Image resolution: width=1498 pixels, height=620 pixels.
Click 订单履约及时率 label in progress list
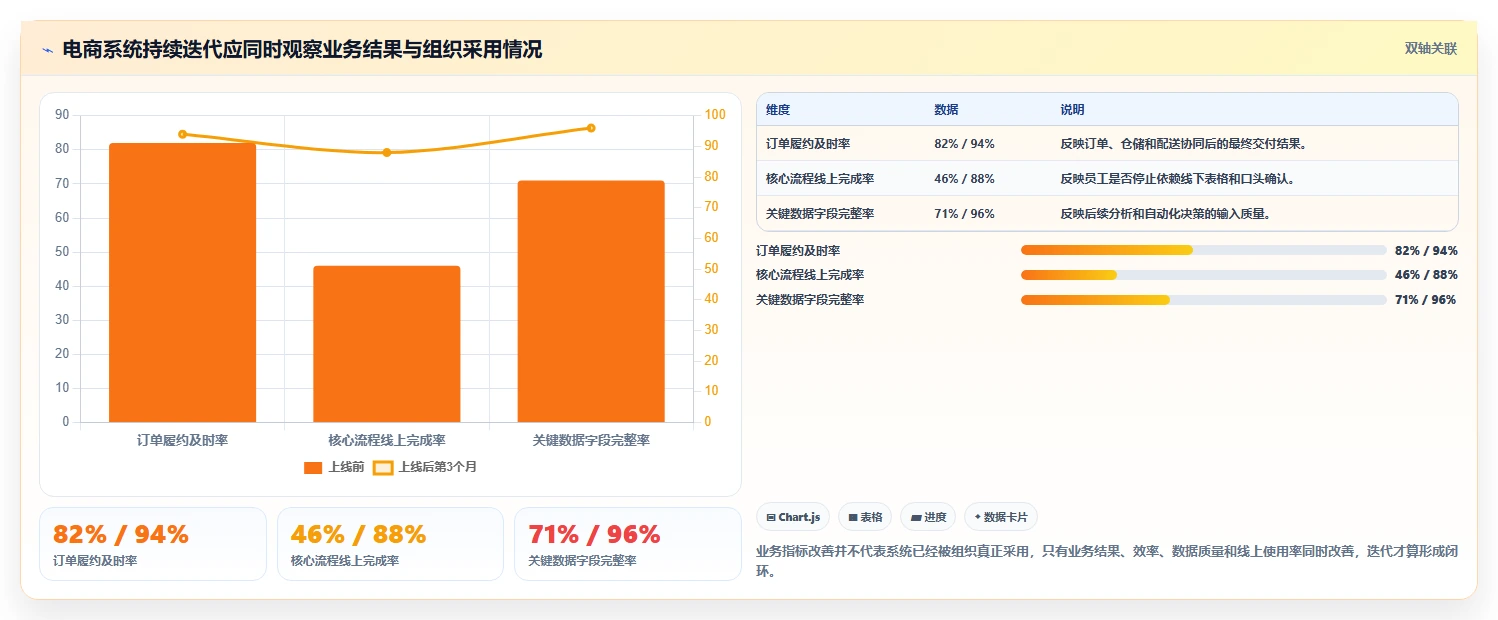[798, 251]
